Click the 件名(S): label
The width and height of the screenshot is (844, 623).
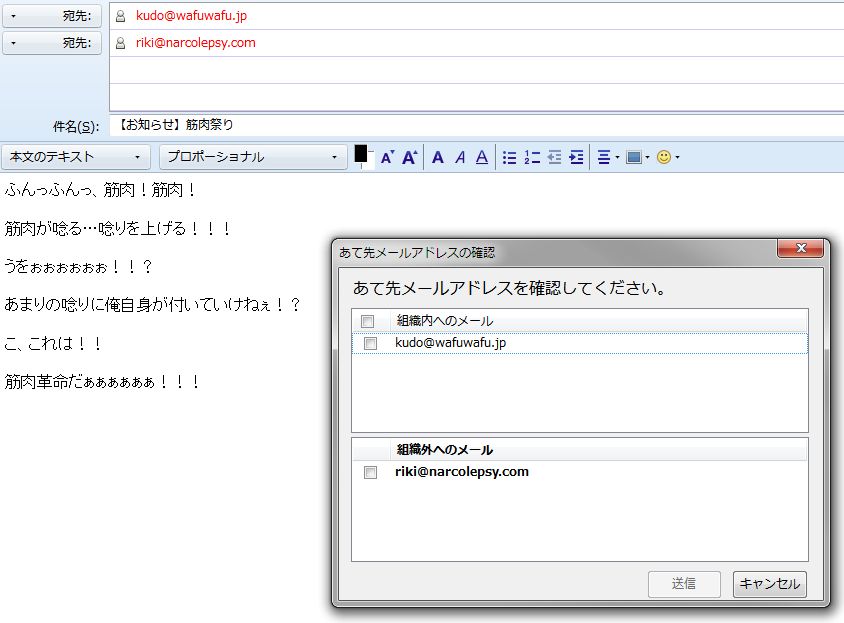(x=76, y=127)
